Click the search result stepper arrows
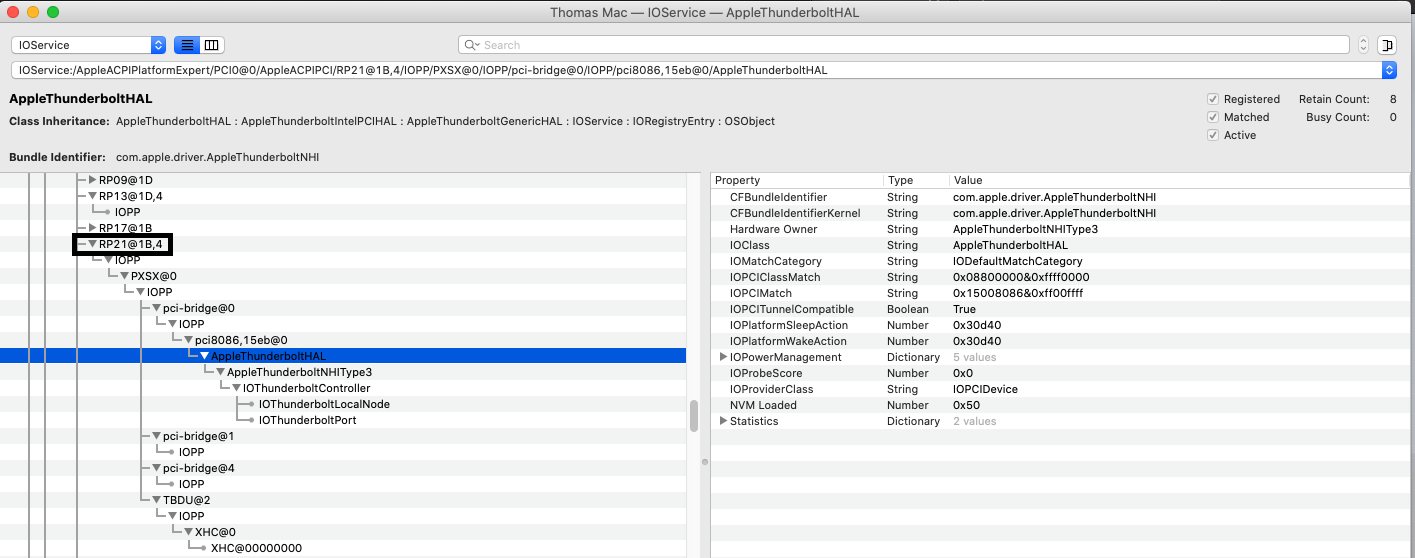Image resolution: width=1415 pixels, height=558 pixels. 1363,45
